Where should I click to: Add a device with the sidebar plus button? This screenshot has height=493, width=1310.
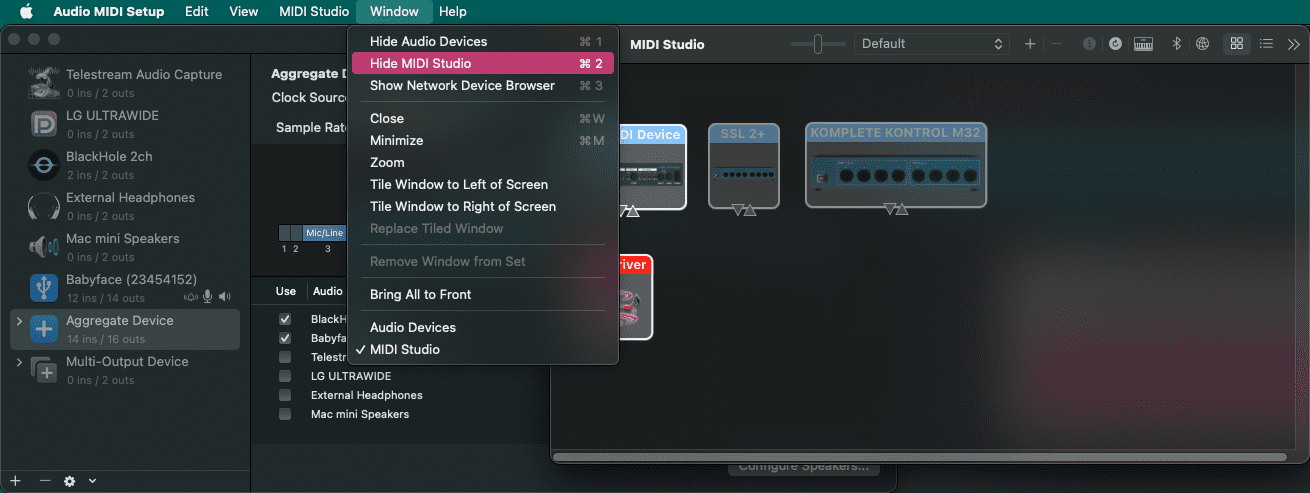[x=15, y=481]
